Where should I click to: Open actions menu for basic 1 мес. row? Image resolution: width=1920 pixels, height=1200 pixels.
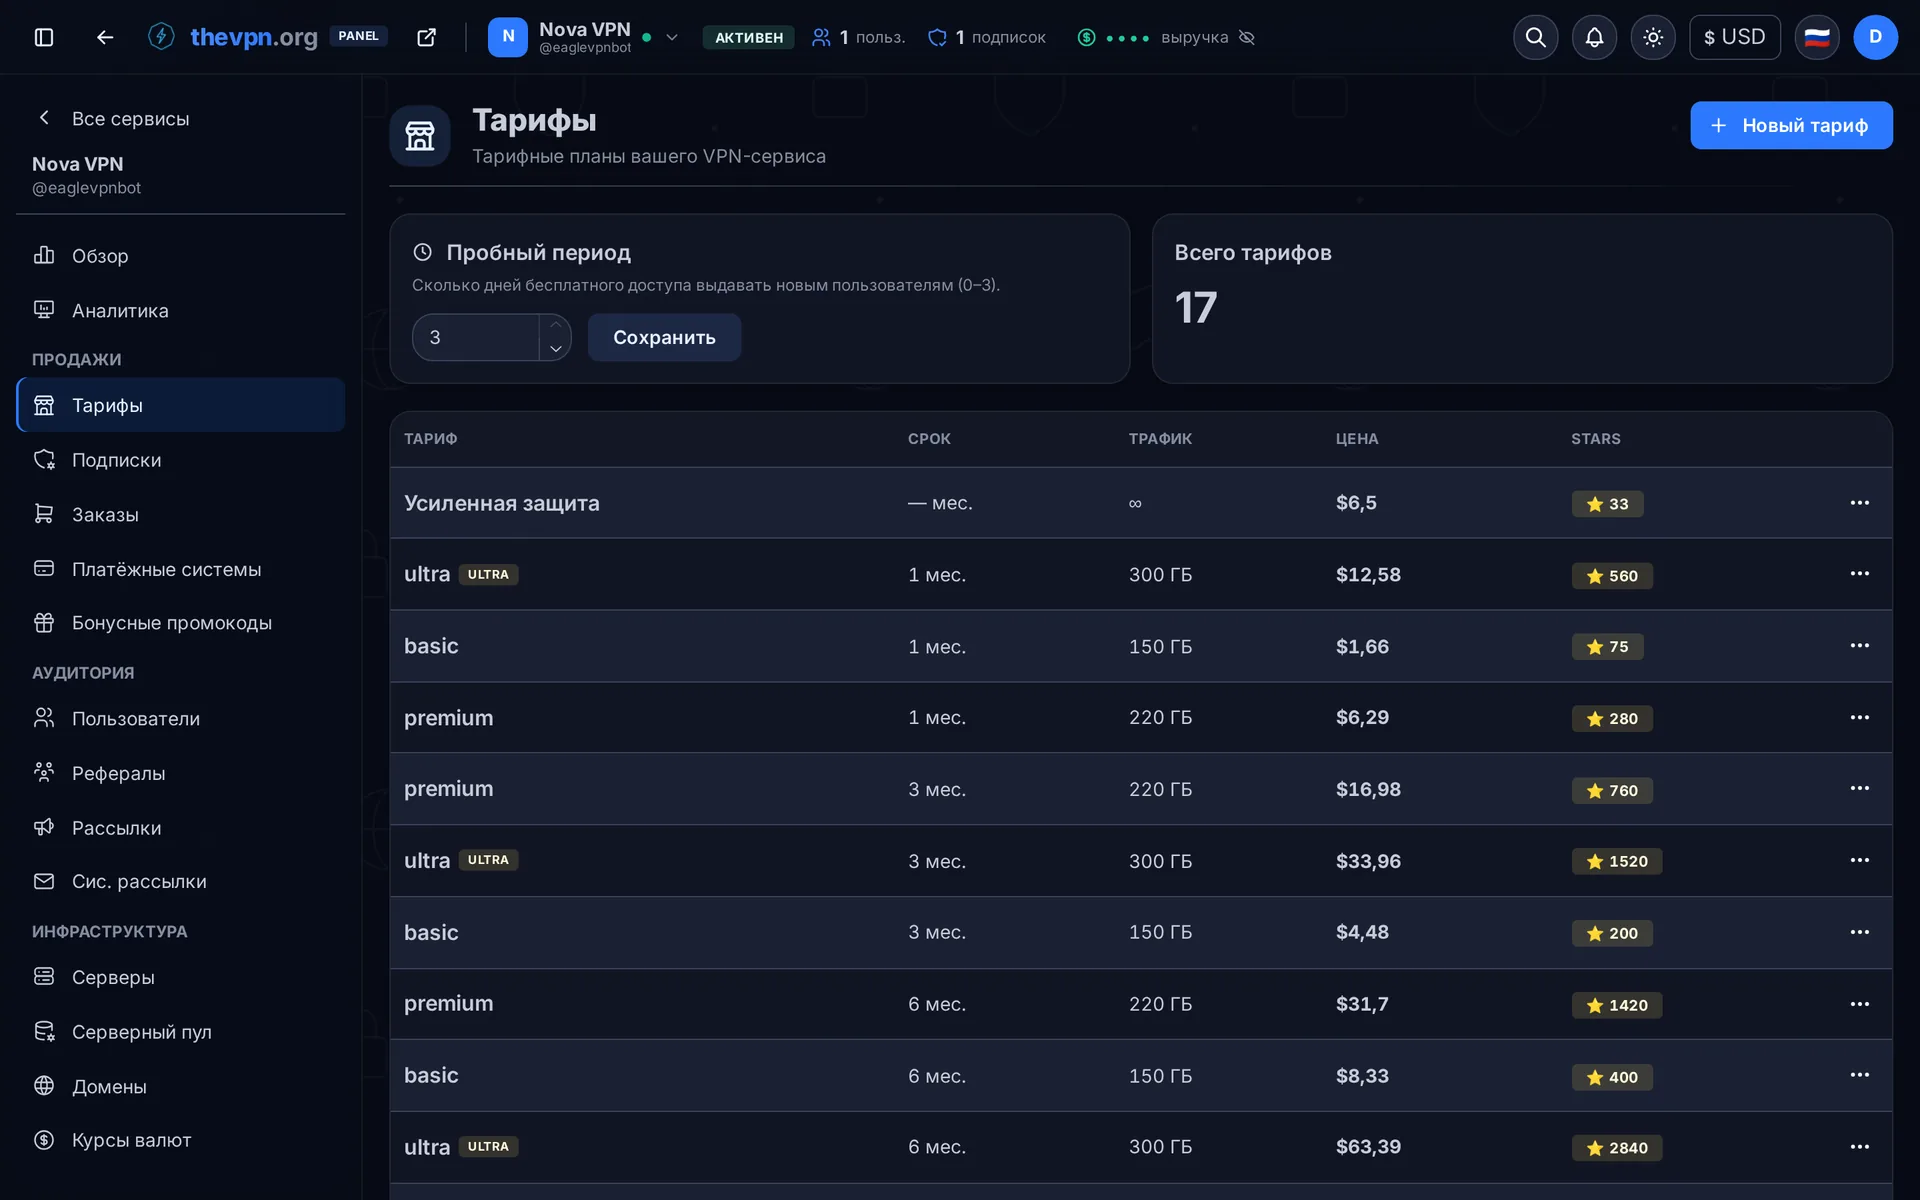(x=1859, y=646)
